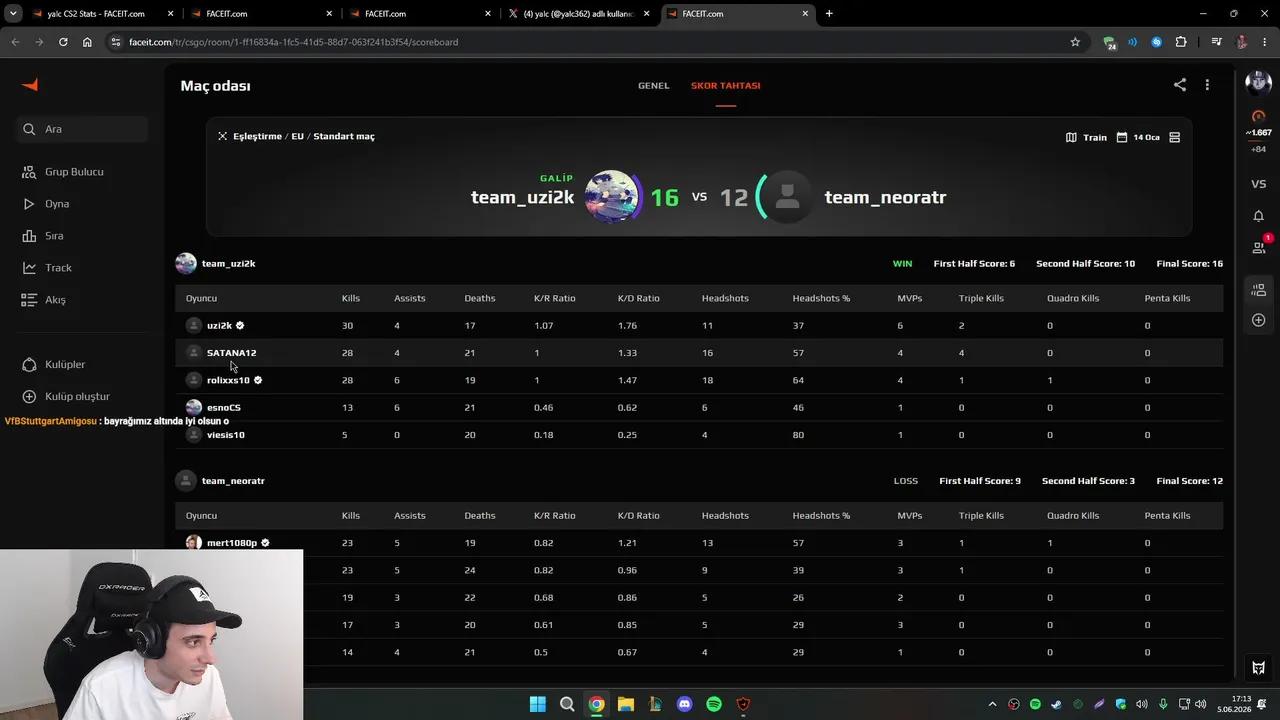Open Akış in the sidebar
This screenshot has width=1280, height=720.
point(44,300)
